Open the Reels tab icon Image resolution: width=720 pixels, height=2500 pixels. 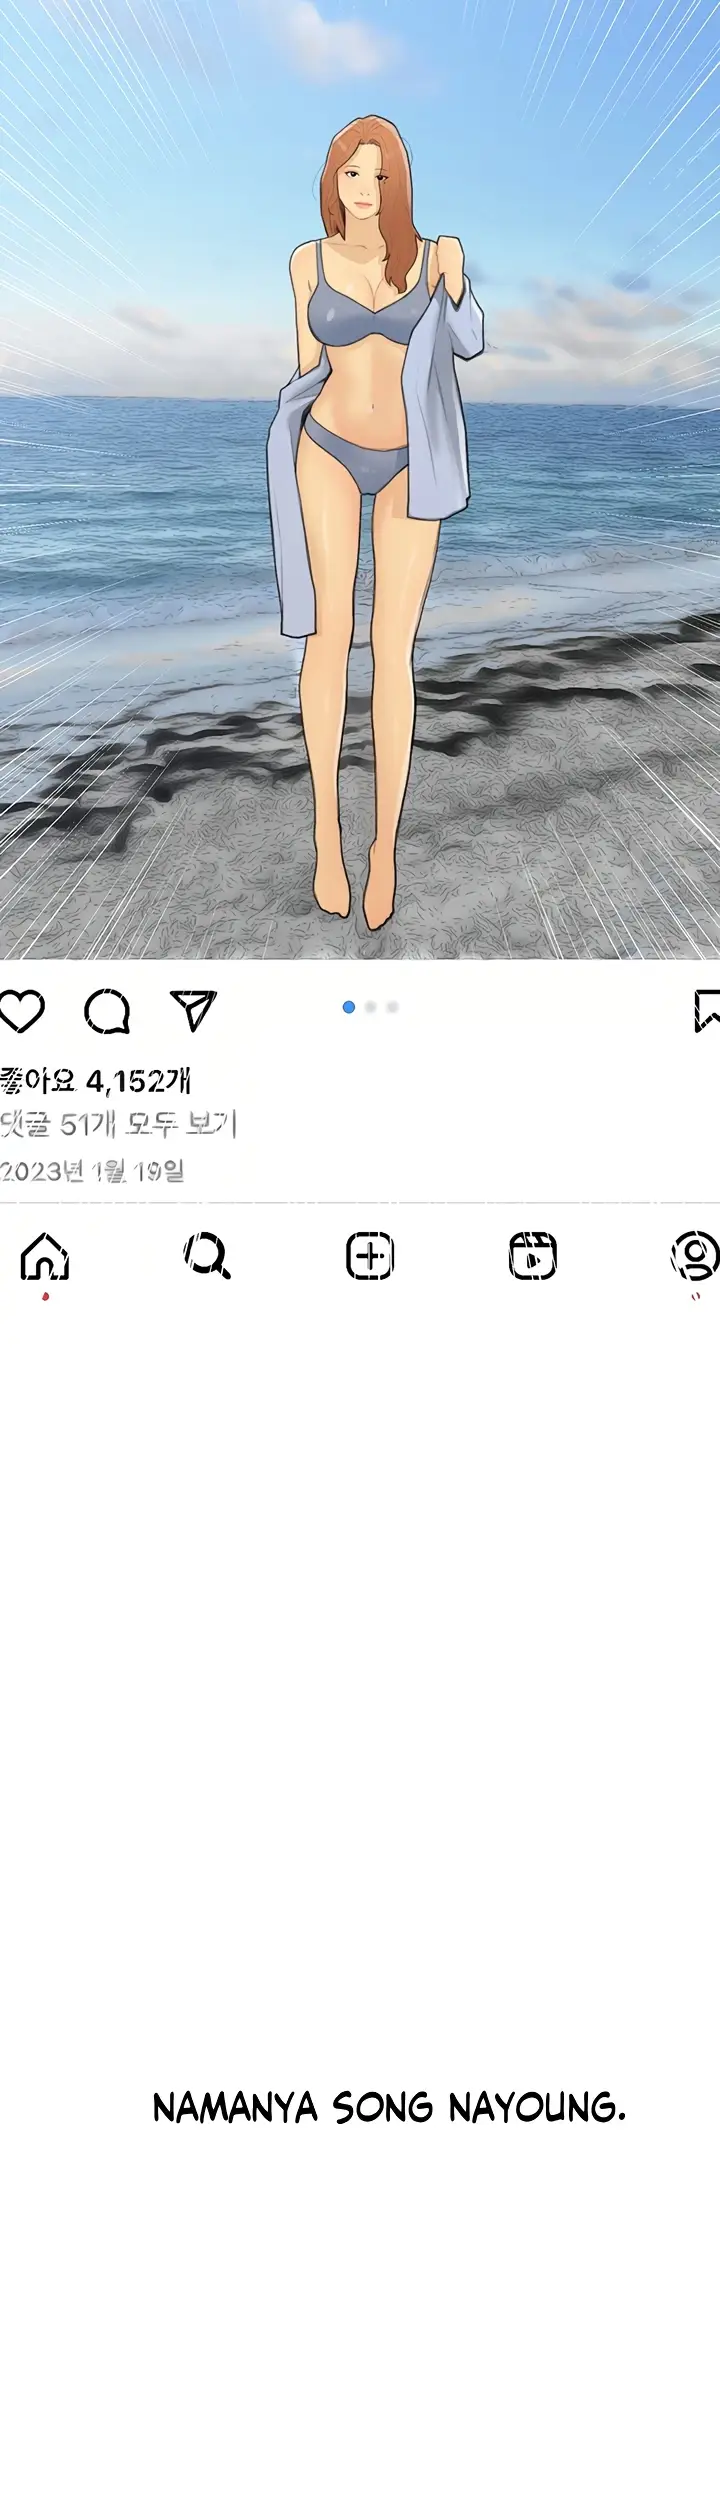[x=533, y=1256]
